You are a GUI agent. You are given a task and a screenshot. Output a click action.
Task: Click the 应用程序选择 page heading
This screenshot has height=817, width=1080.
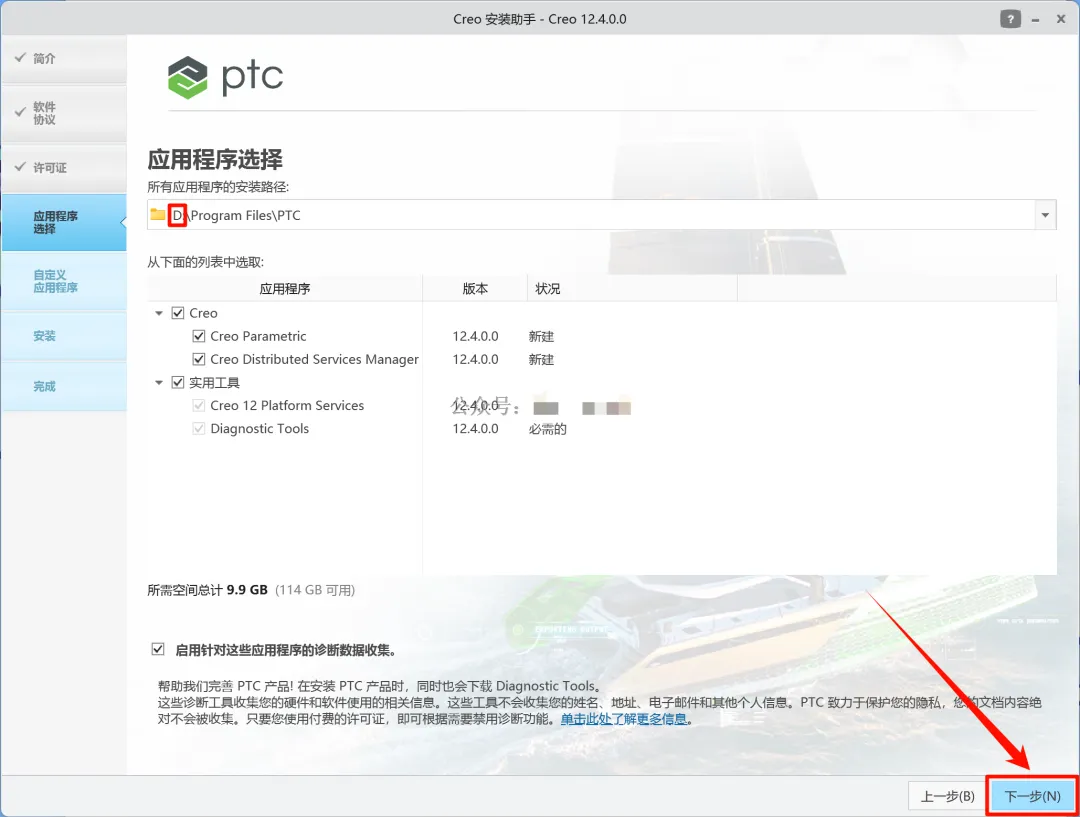[x=215, y=159]
